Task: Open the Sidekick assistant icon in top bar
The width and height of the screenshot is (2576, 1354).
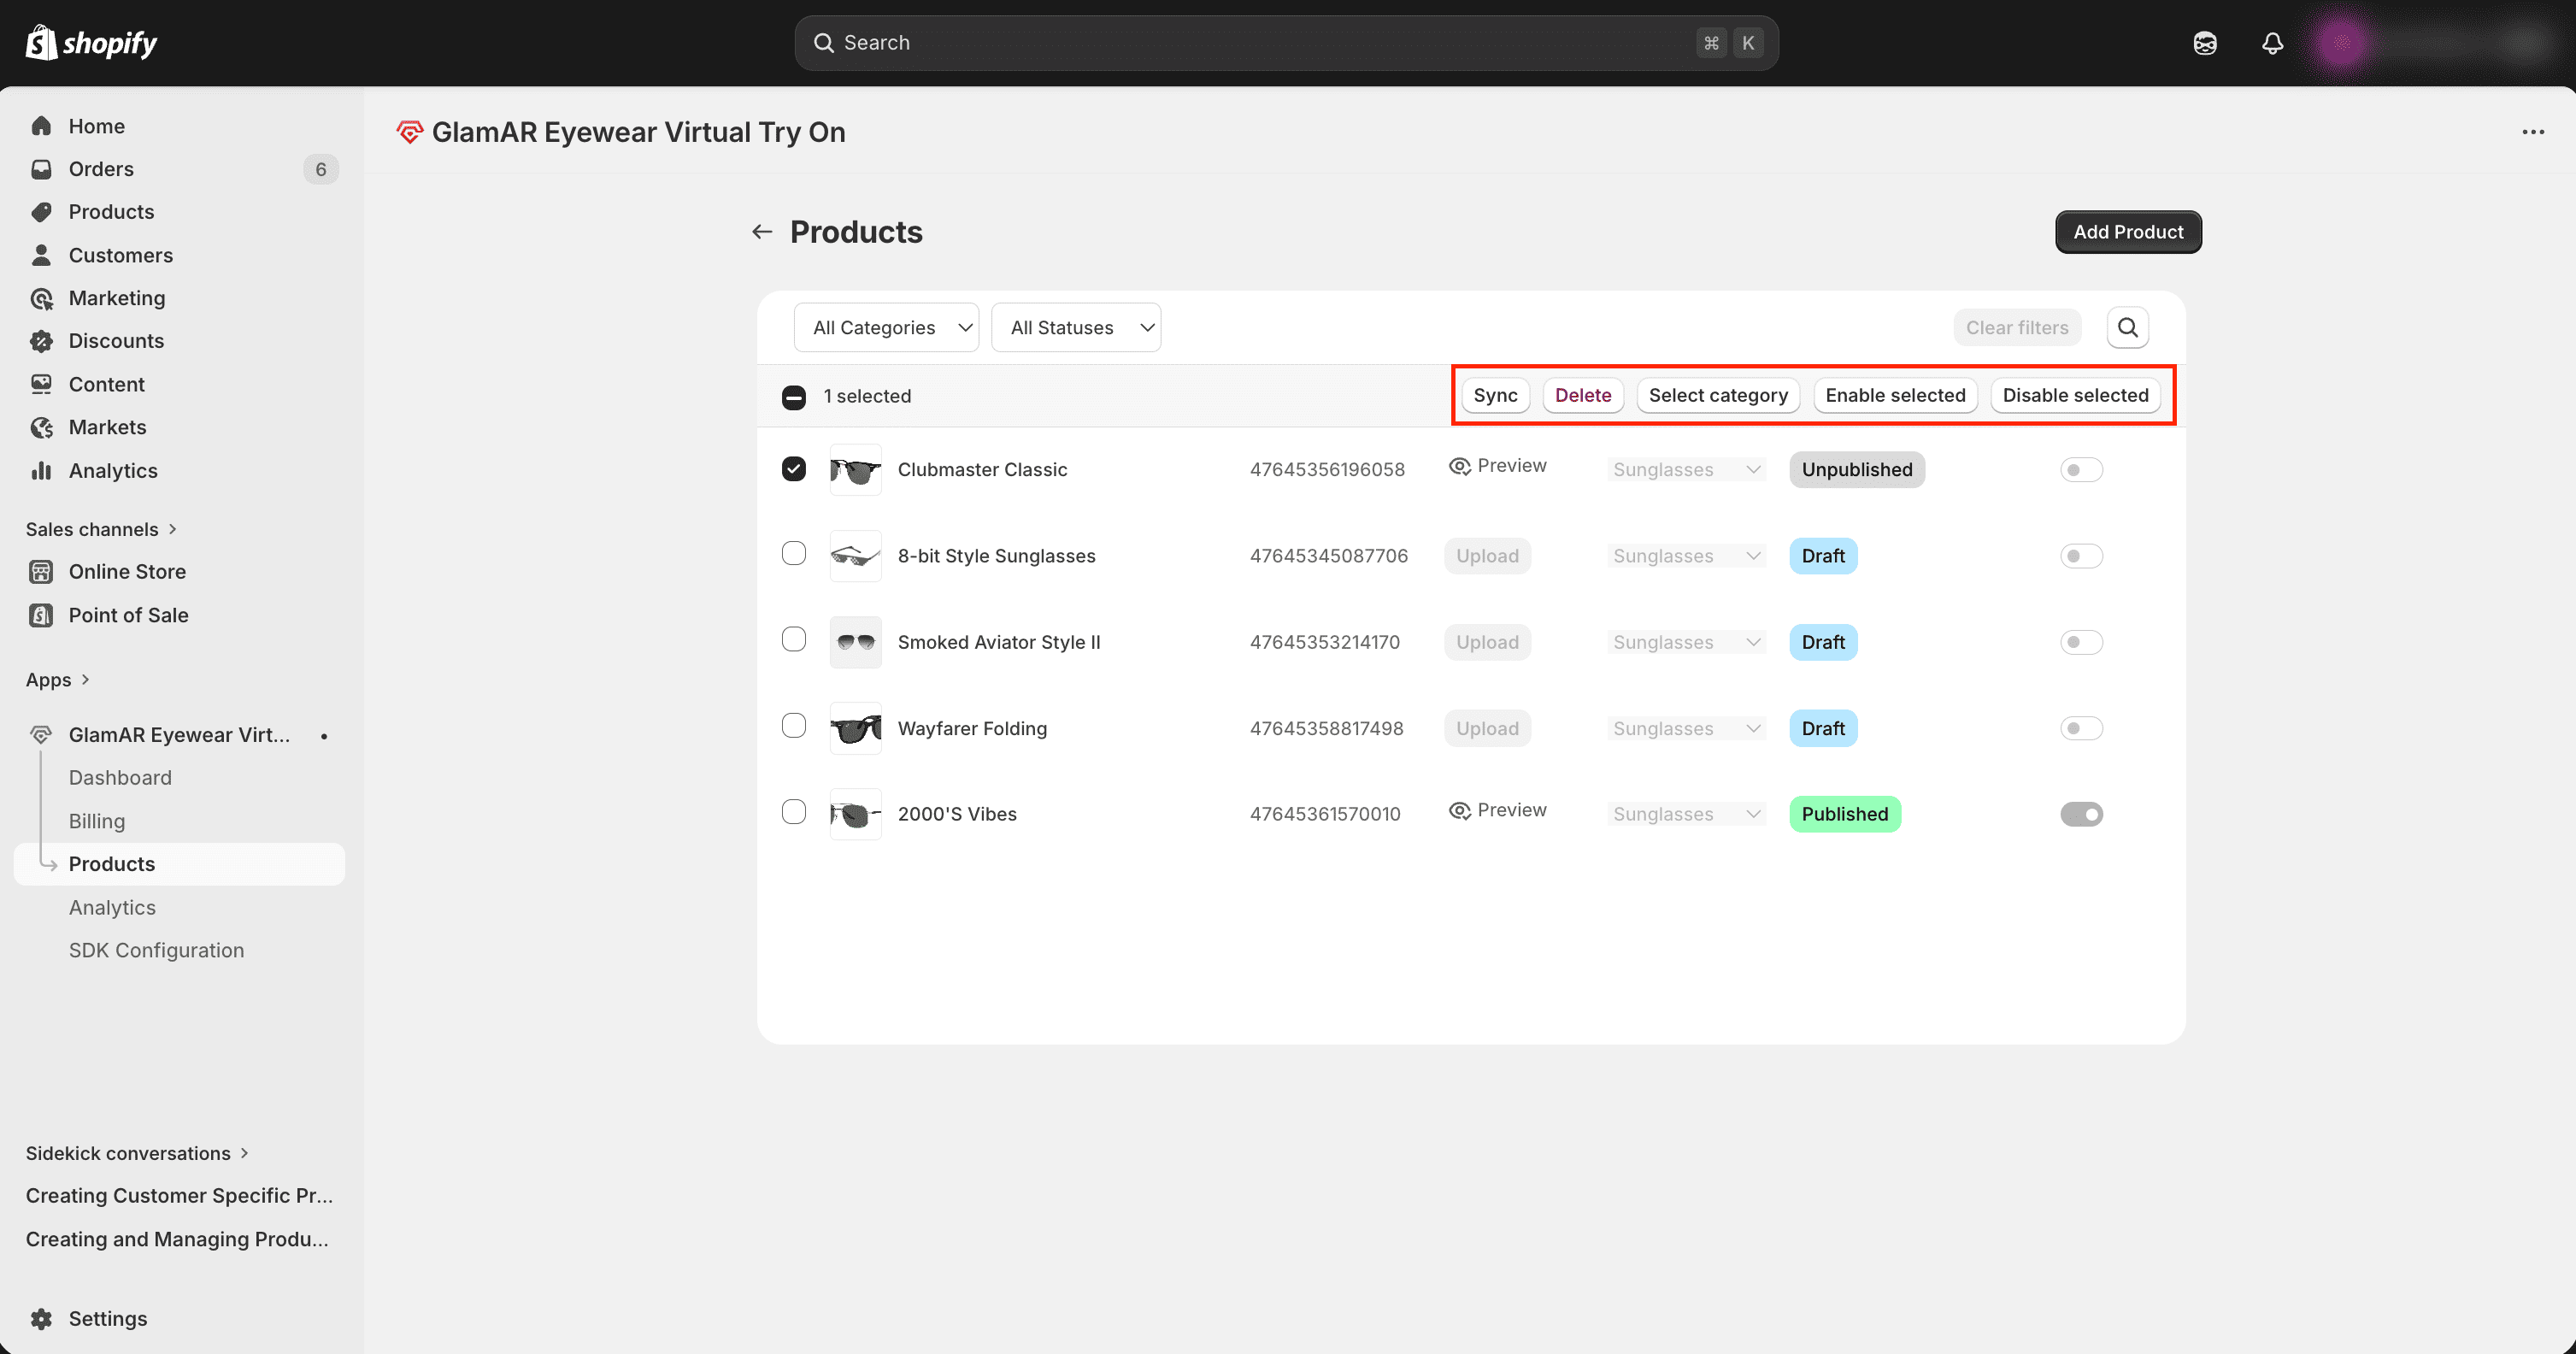Action: (2205, 43)
